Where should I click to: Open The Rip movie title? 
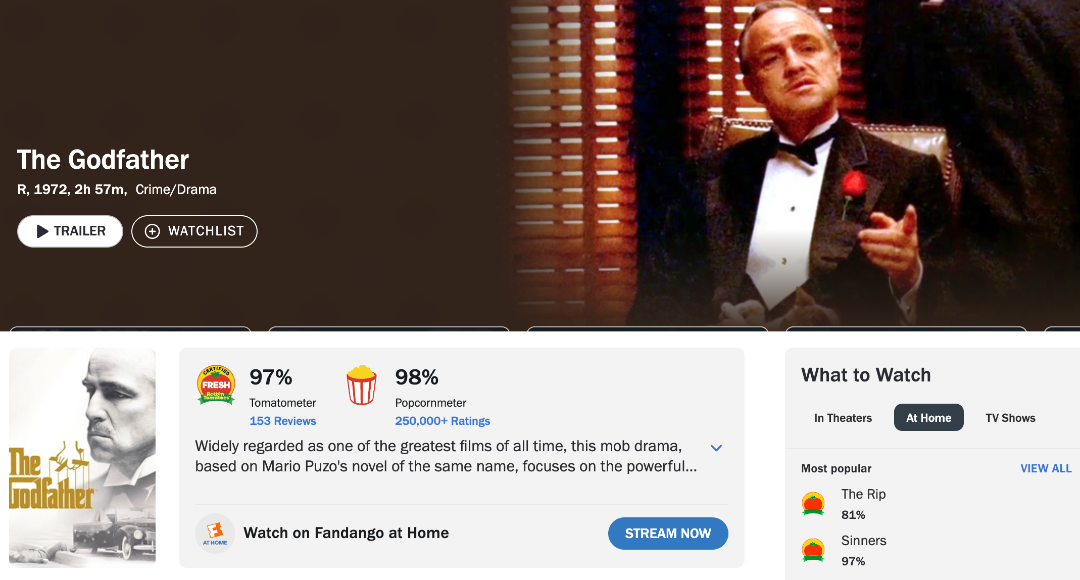pos(863,494)
